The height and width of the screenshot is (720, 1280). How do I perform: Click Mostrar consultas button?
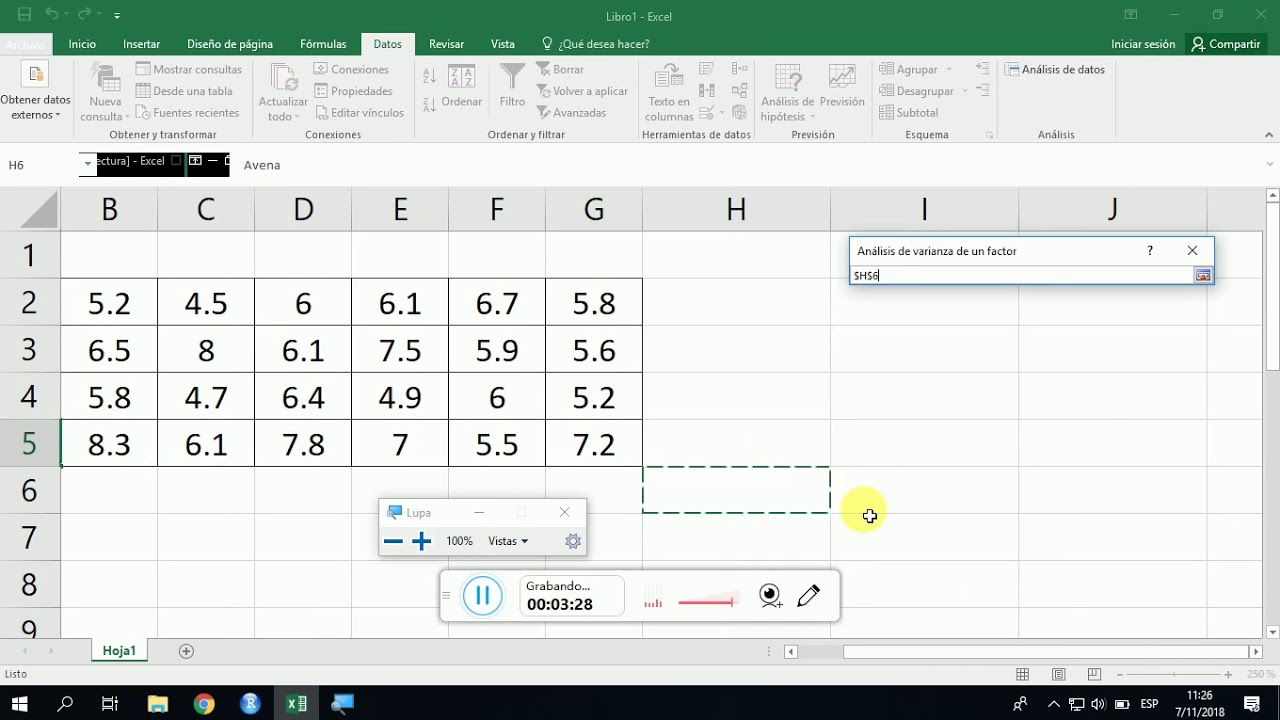tap(189, 70)
